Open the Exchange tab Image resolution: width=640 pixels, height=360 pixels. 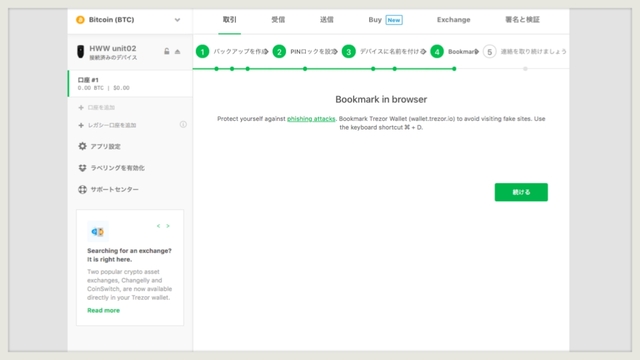453,20
